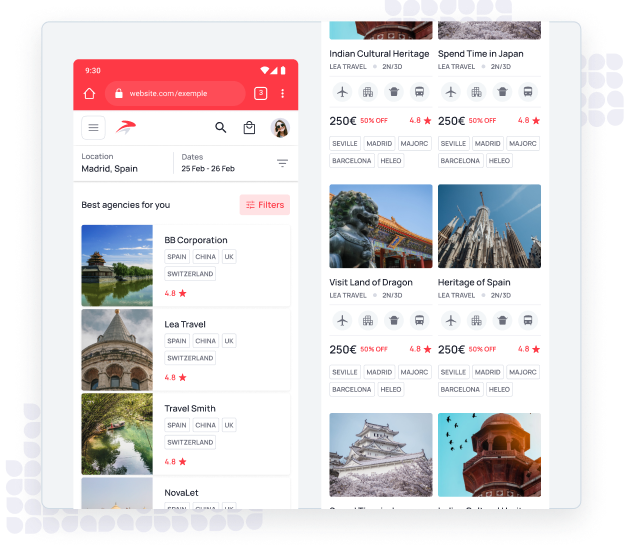Click the bus icon under Visit Land of Dragon
Image resolution: width=643 pixels, height=548 pixels.
tap(419, 320)
